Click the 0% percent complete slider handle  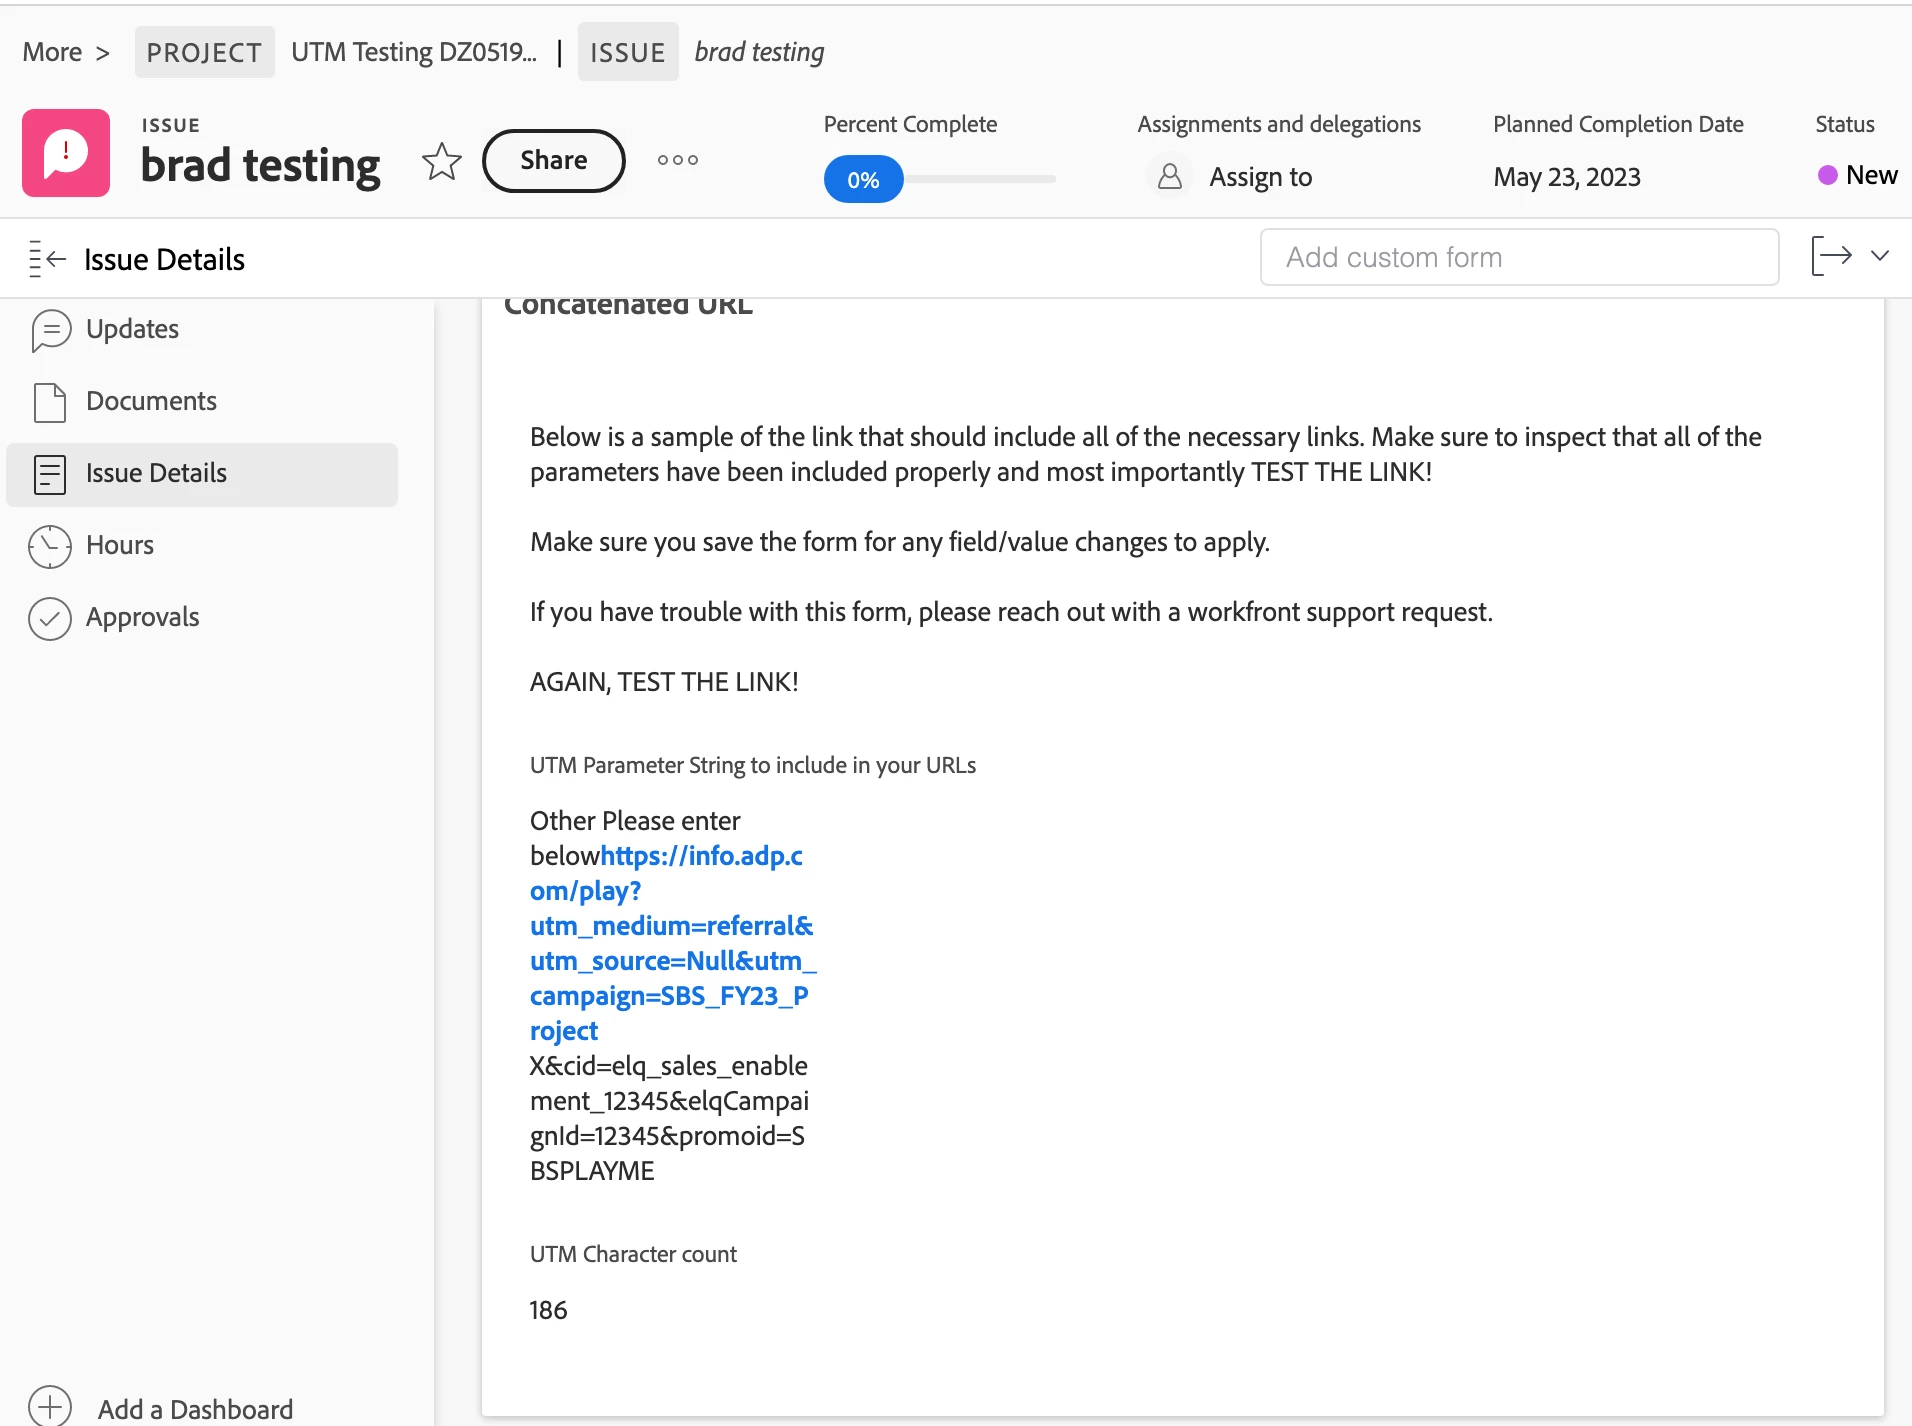point(863,179)
